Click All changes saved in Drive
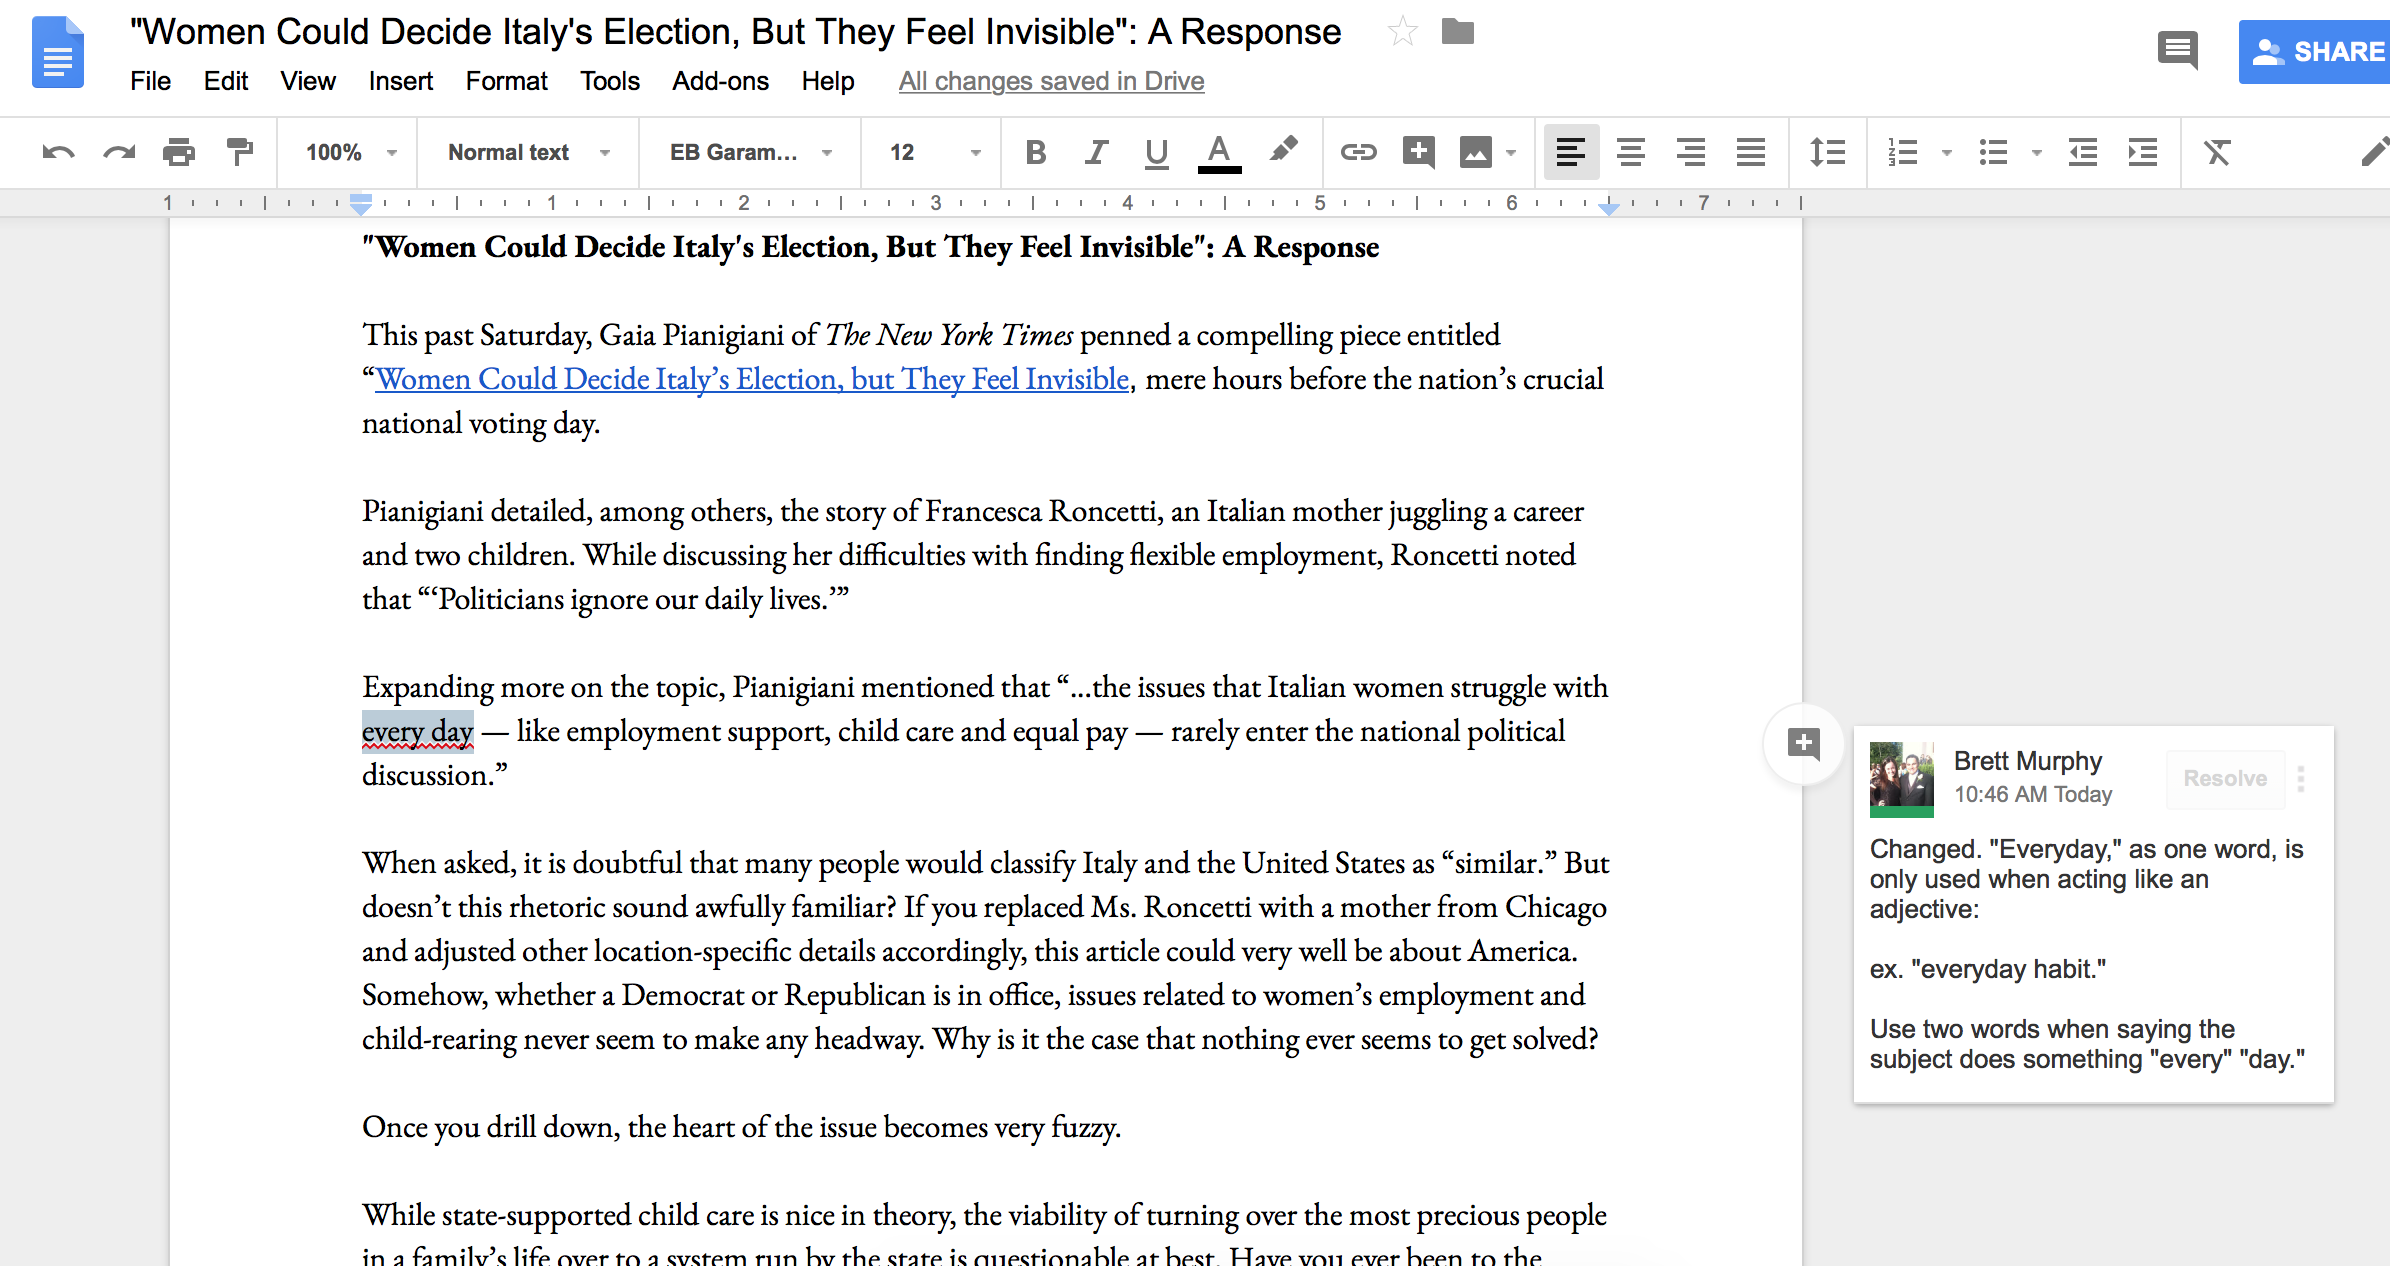Screen dimensions: 2390x1266 coord(1051,81)
